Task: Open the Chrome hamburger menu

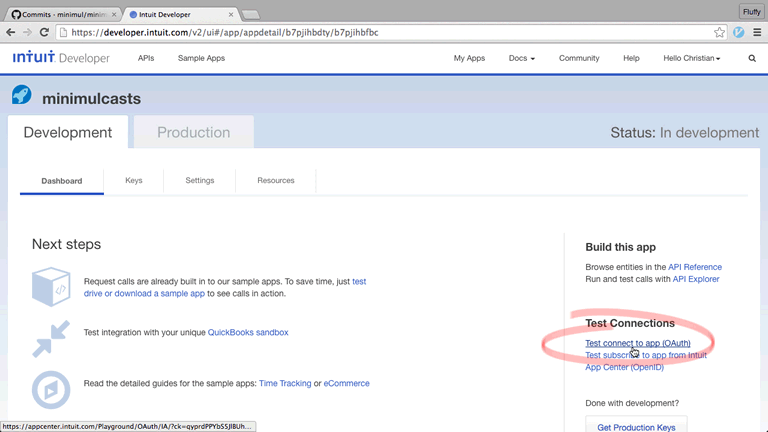Action: tap(757, 32)
